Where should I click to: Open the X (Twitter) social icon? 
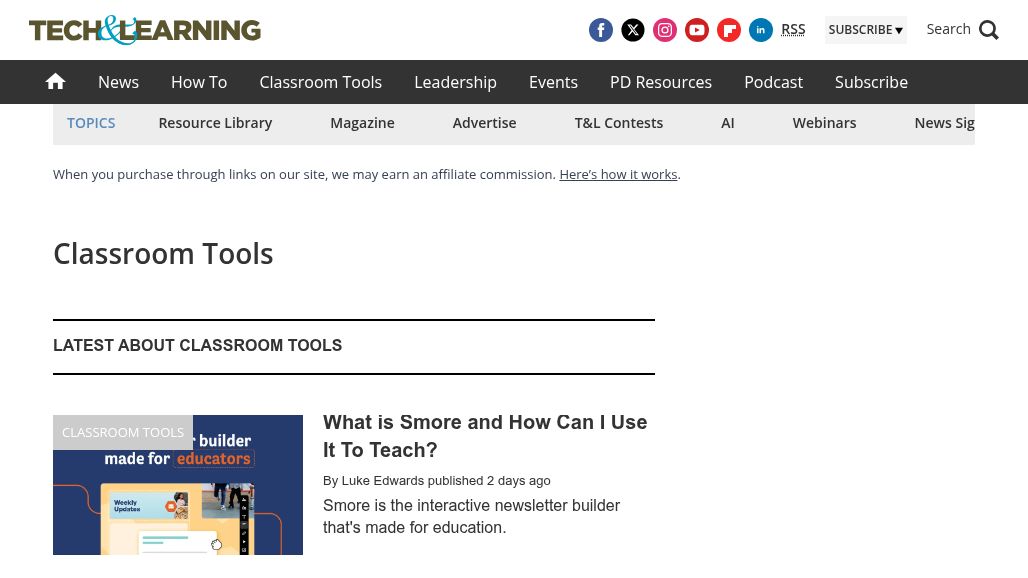(633, 30)
